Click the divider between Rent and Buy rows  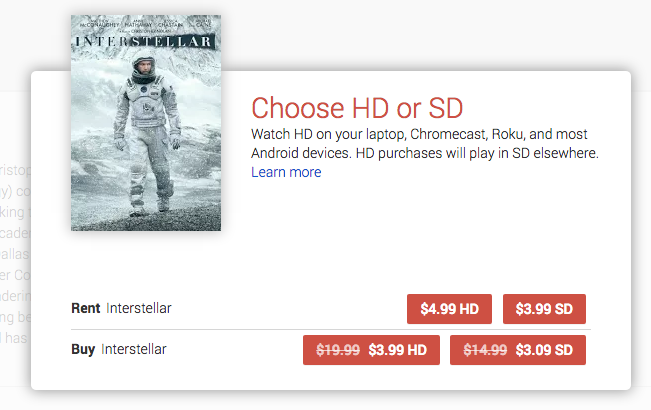click(330, 329)
